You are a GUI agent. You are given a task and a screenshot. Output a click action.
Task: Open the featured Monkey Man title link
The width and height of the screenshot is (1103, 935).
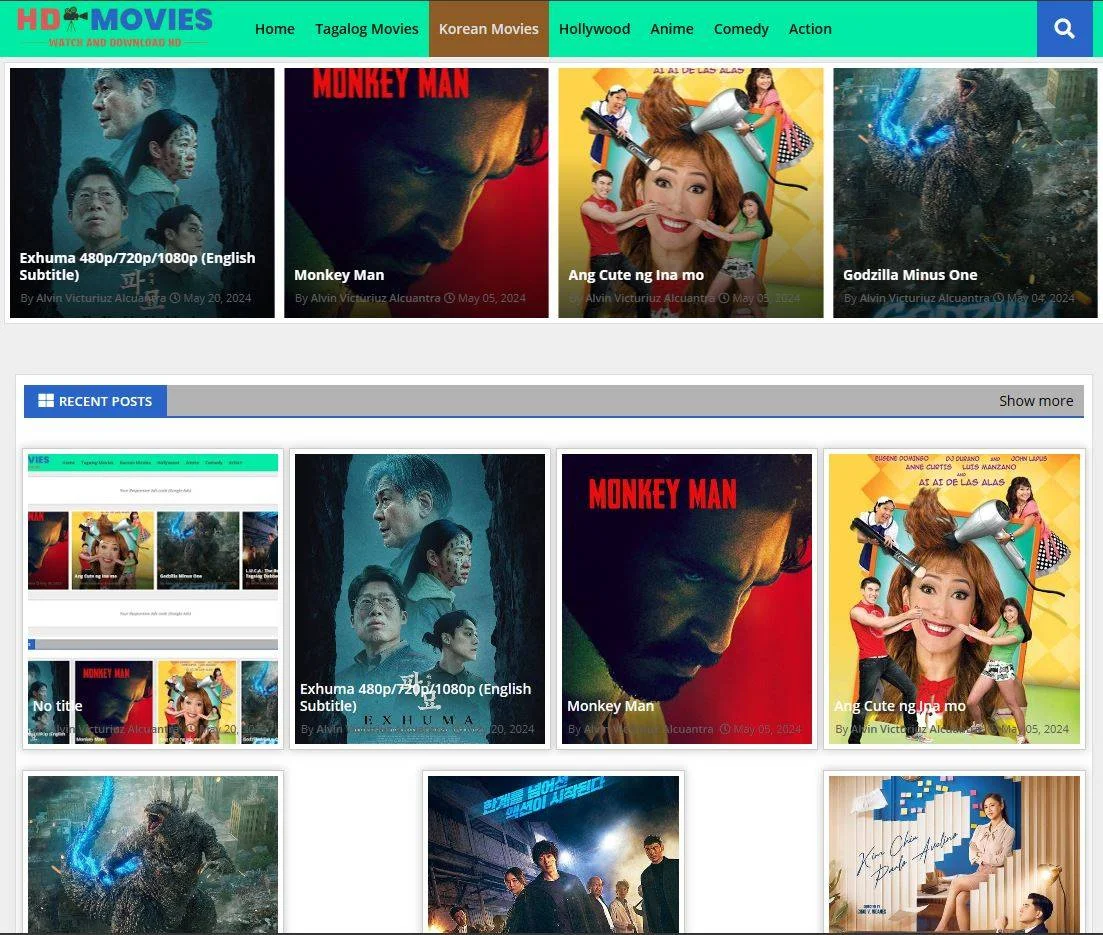pos(339,275)
